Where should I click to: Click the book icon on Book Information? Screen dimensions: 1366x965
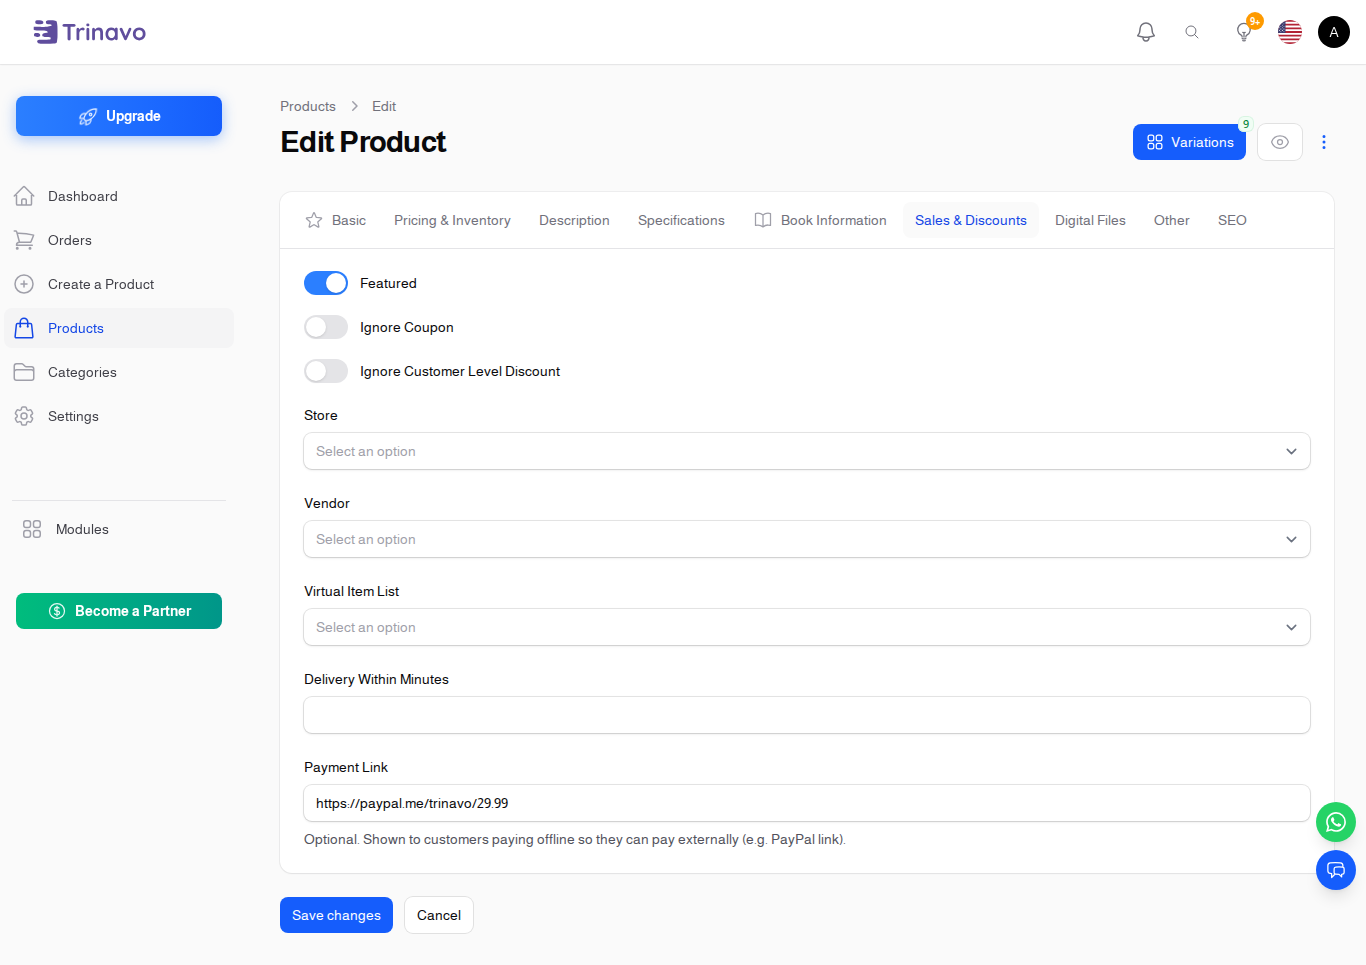[x=763, y=220]
